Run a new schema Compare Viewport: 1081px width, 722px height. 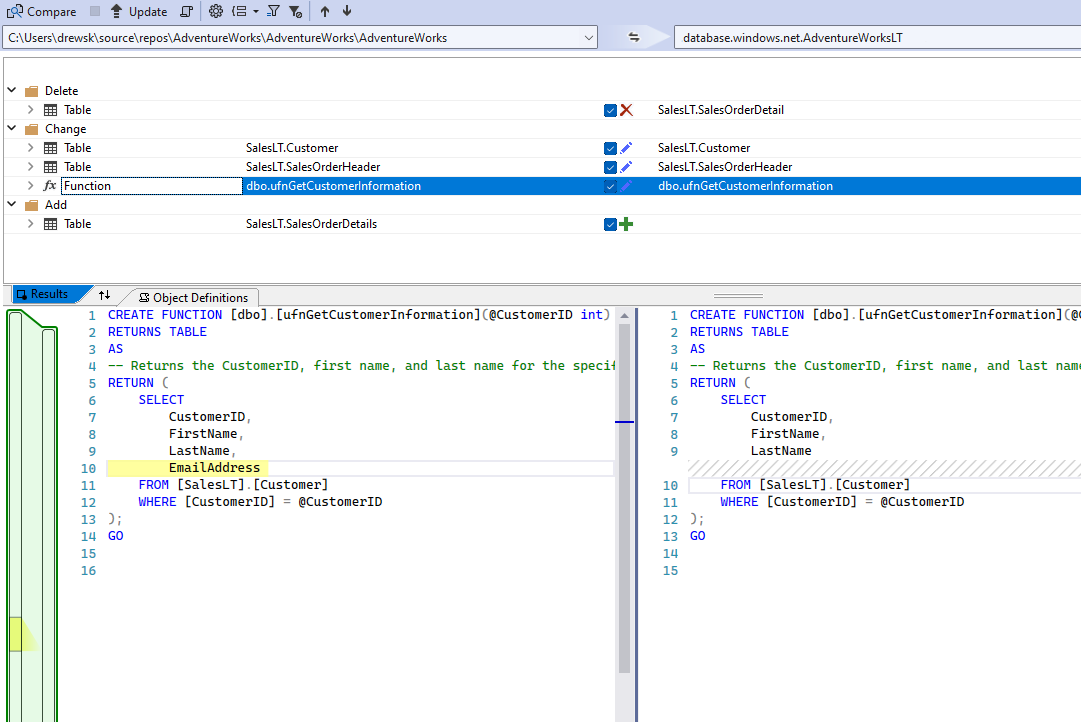point(40,11)
